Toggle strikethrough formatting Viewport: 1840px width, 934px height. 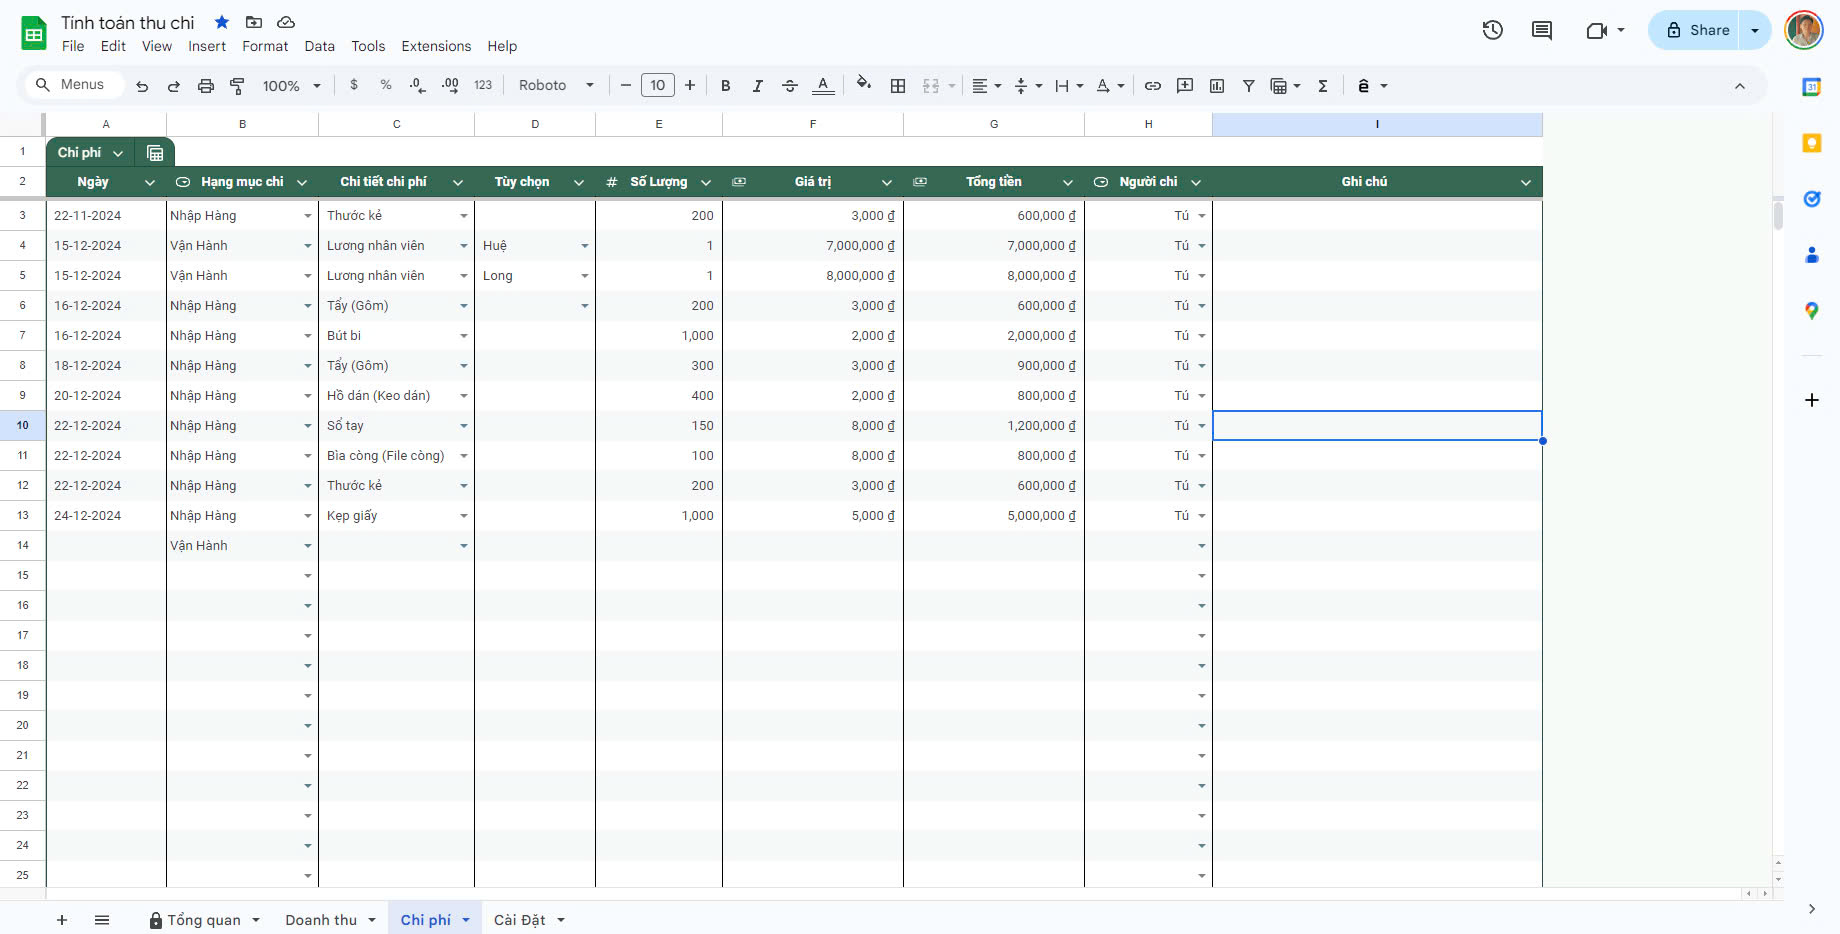tap(790, 86)
